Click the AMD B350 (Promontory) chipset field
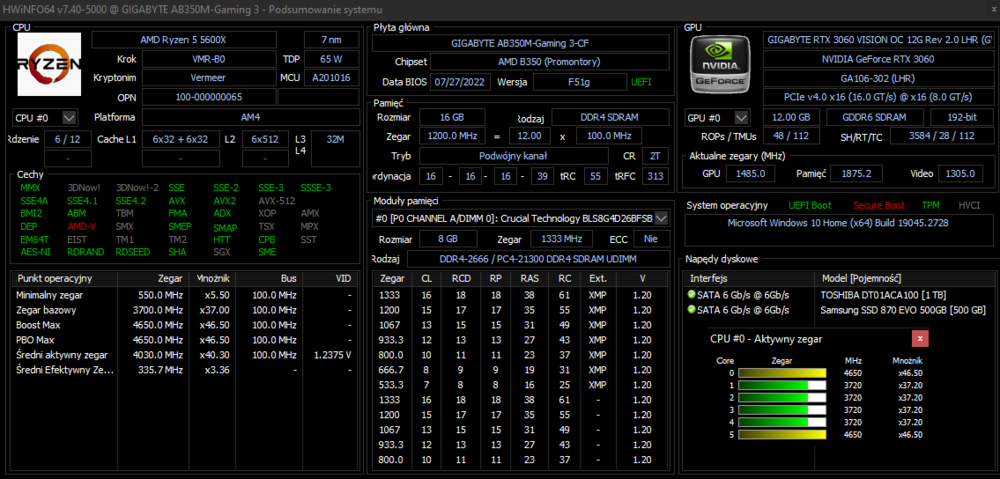 [x=550, y=62]
